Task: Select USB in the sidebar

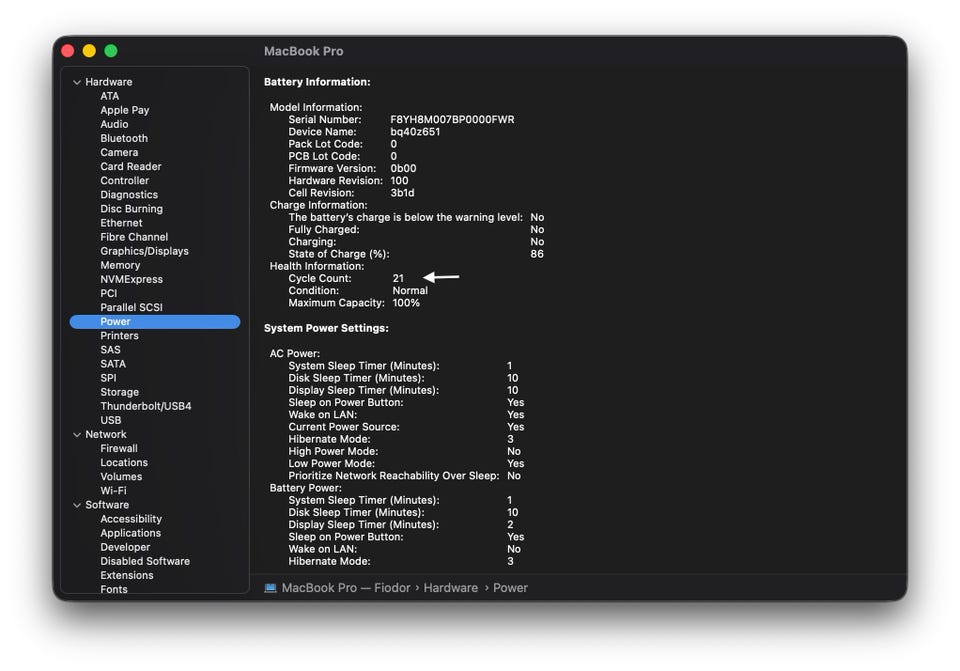Action: pos(111,420)
